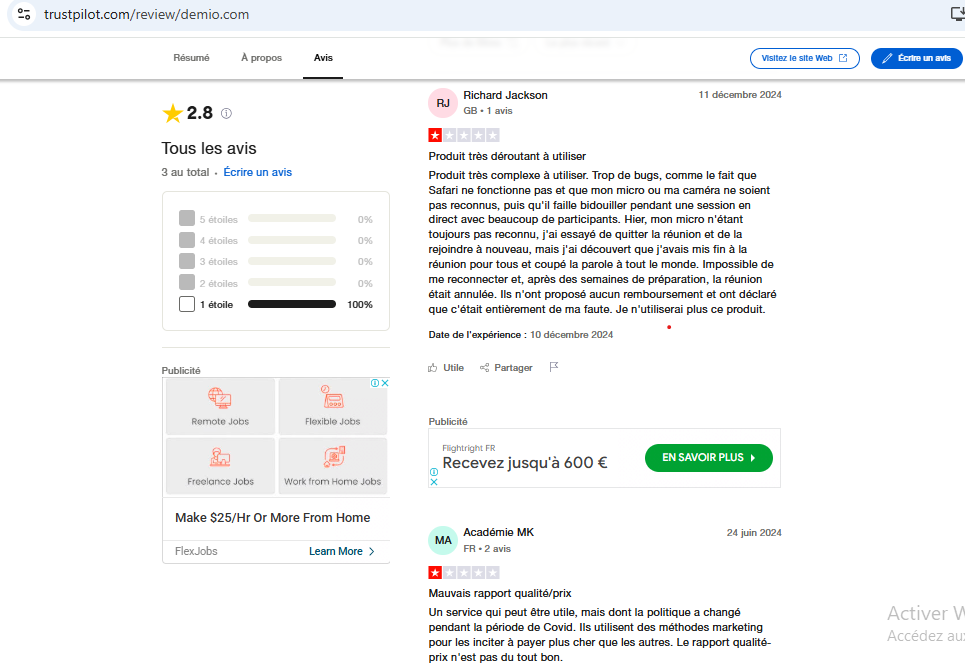This screenshot has width=965, height=667.
Task: Click the Work from Home Jobs tile
Action: pyautogui.click(x=333, y=466)
